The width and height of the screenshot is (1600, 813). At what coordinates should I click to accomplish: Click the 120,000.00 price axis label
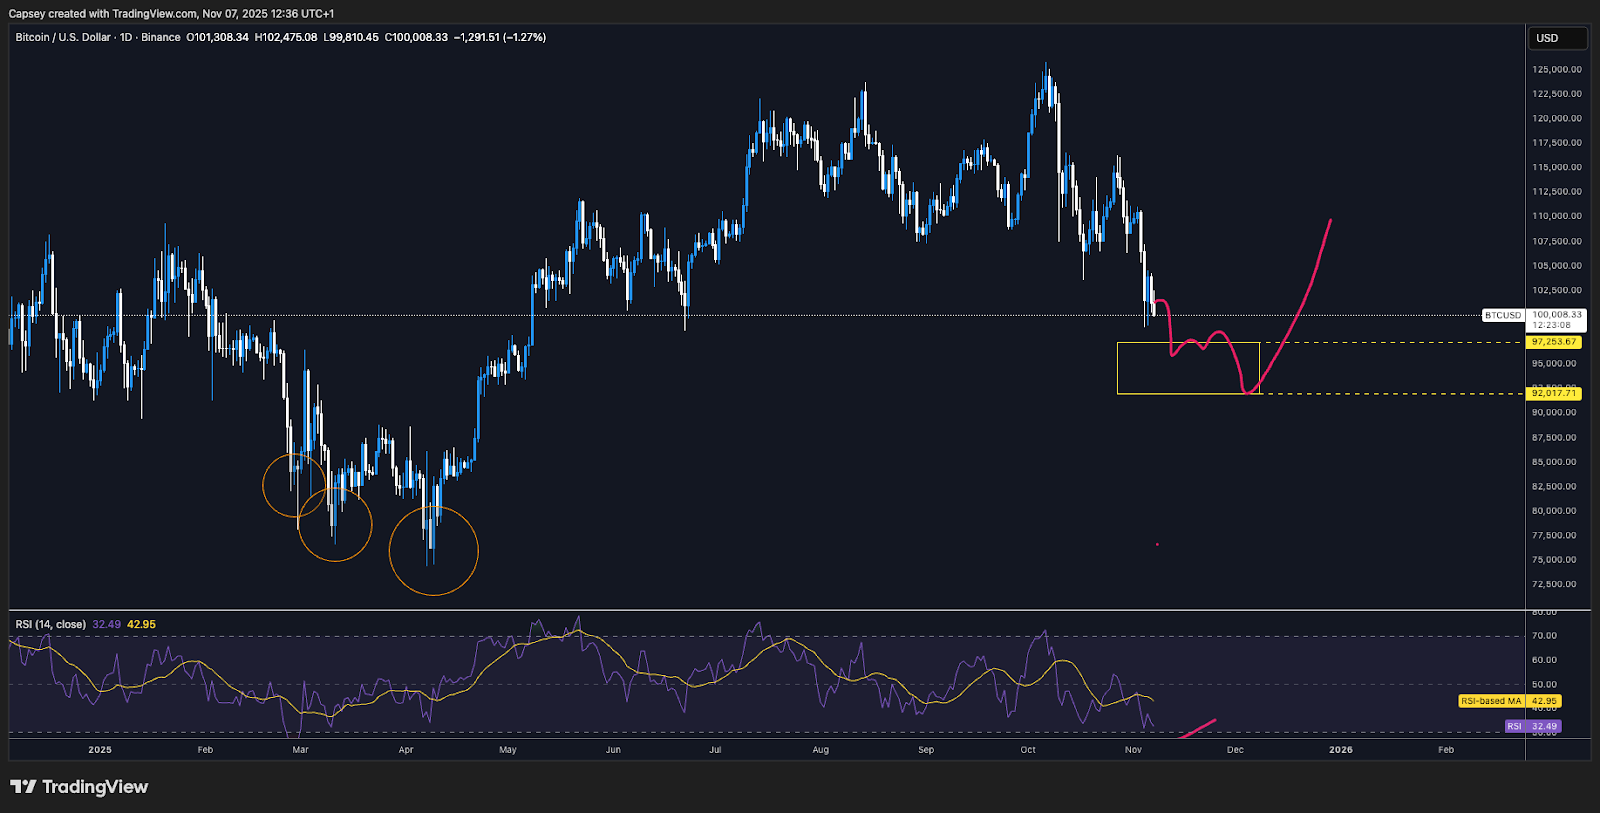1557,118
